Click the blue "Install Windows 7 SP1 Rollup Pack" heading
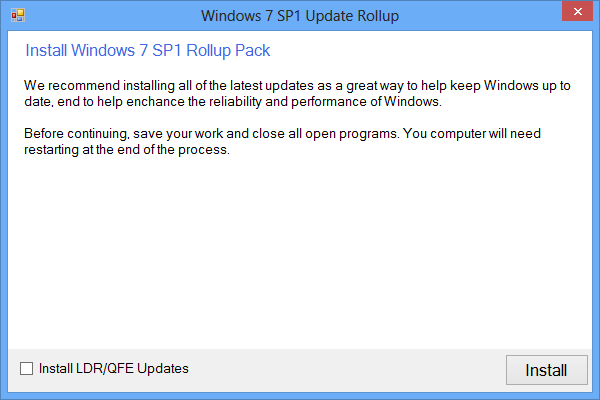 pyautogui.click(x=147, y=50)
